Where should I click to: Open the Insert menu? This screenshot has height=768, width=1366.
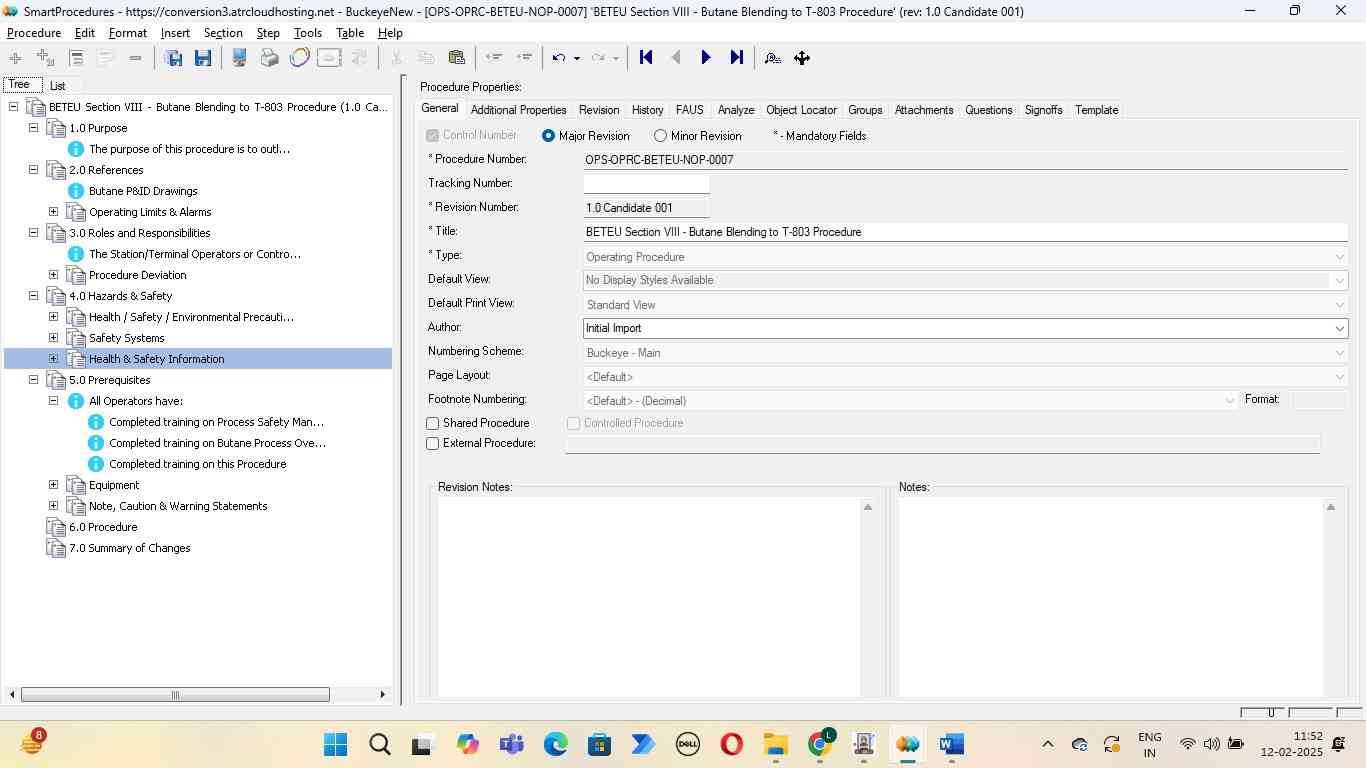tap(175, 33)
